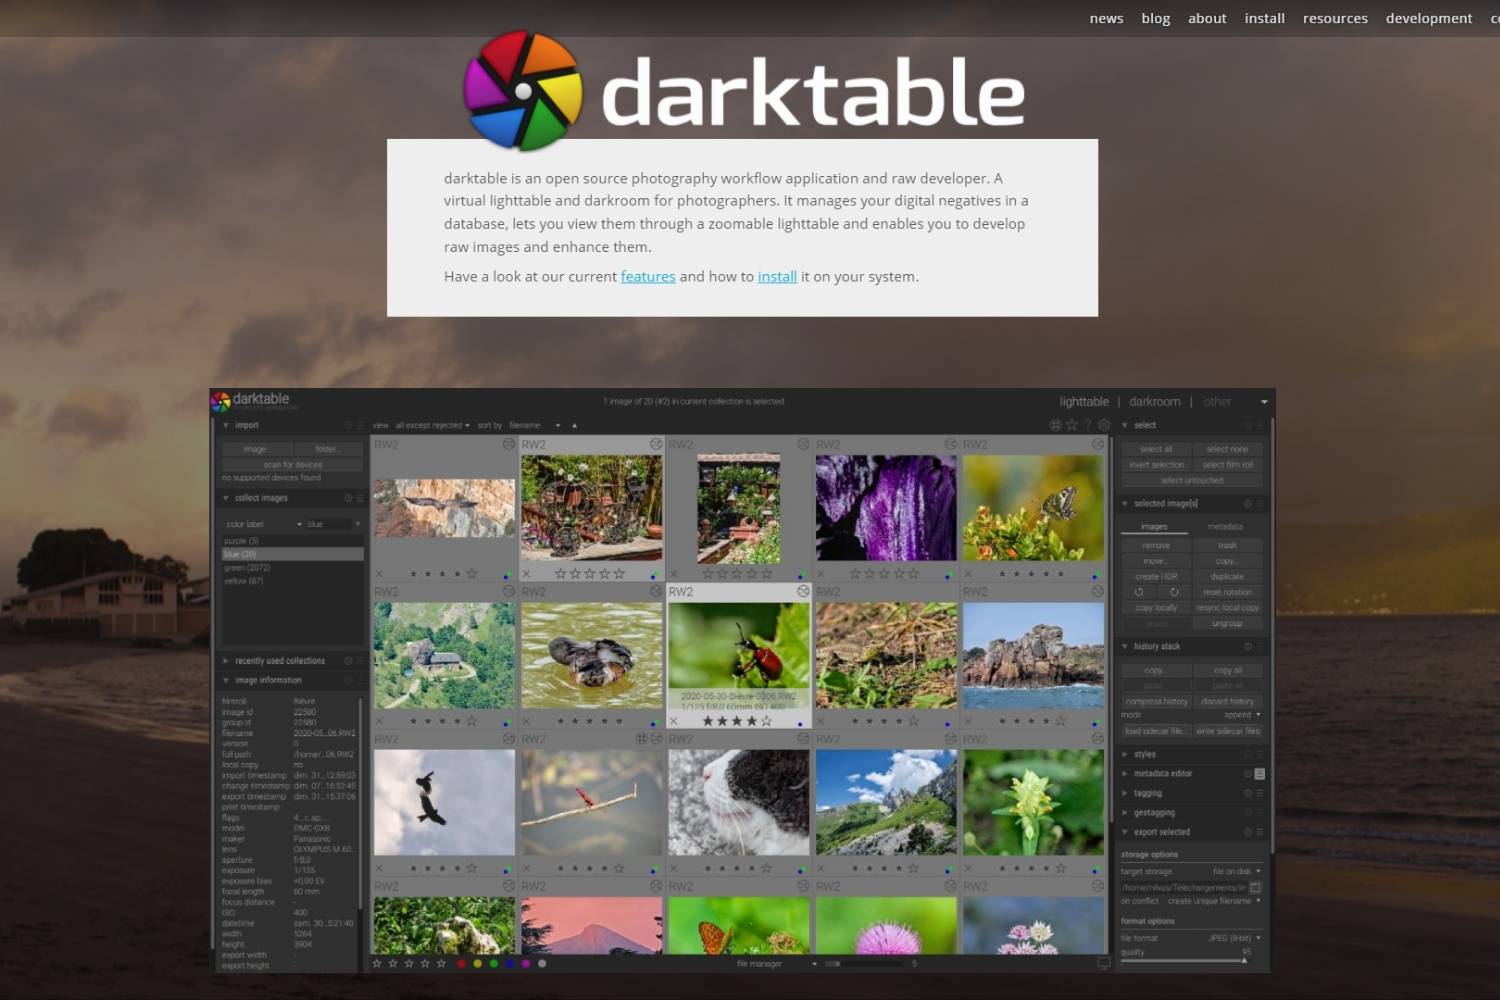This screenshot has width=1500, height=1000.
Task: Collapse the import module
Action: [x=226, y=425]
